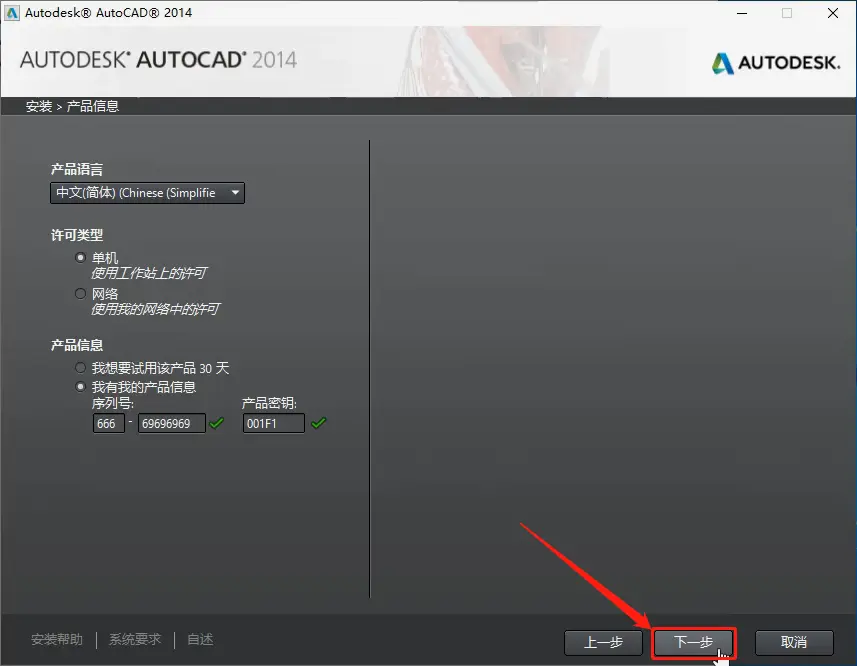Close the AutoCAD 2014 installer window
857x666 pixels.
coord(832,13)
